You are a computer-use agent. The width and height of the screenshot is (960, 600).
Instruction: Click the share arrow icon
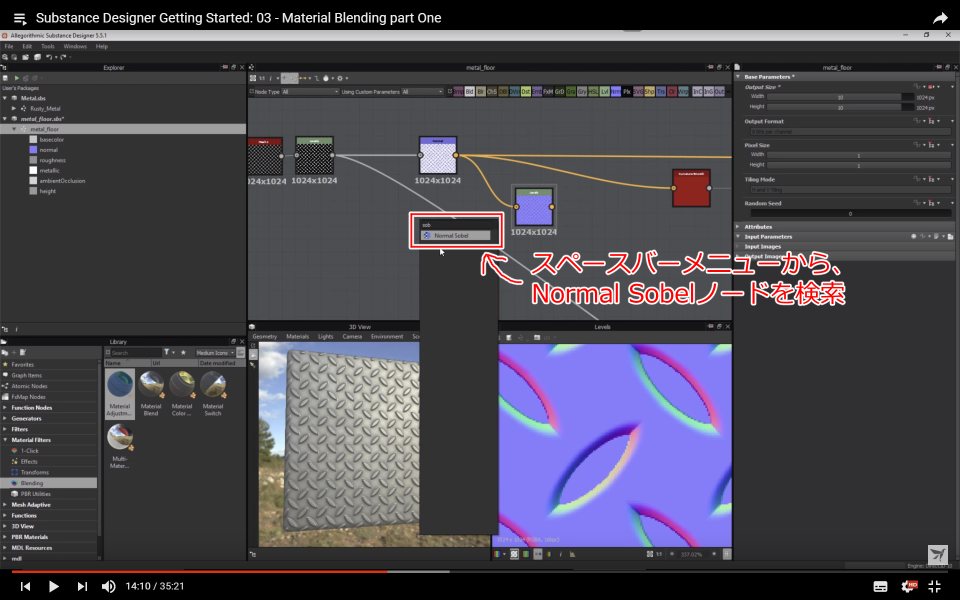pyautogui.click(x=940, y=18)
